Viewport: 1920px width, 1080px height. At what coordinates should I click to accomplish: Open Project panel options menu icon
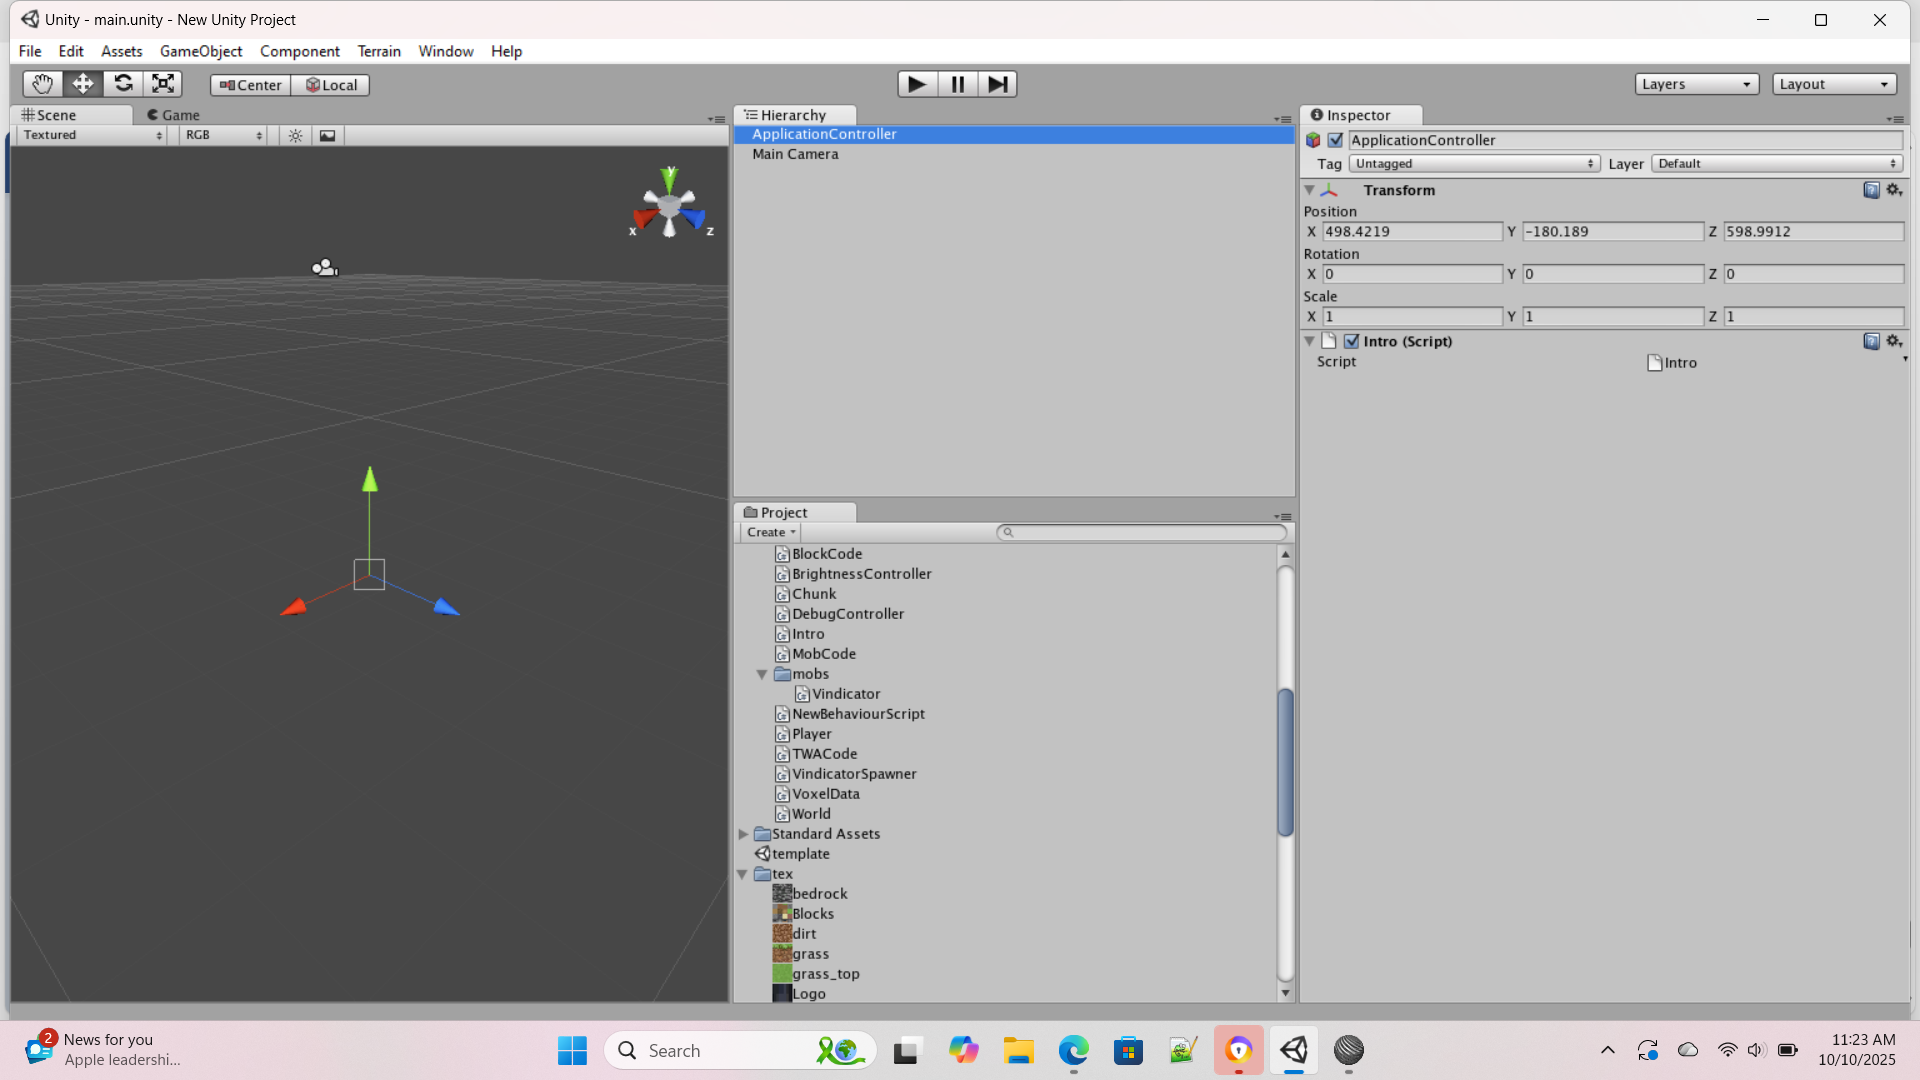1282,517
